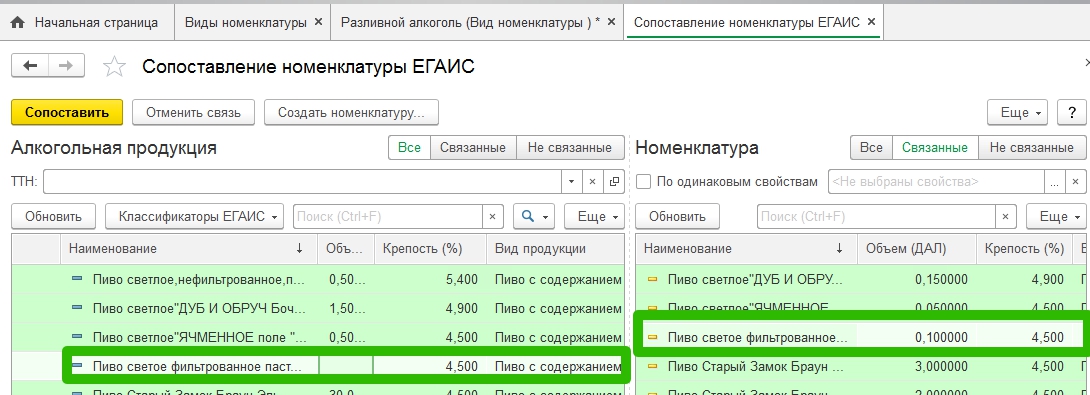Image resolution: width=1090 pixels, height=395 pixels.
Task: Click the Не выбраны свойства field
Action: tap(936, 182)
